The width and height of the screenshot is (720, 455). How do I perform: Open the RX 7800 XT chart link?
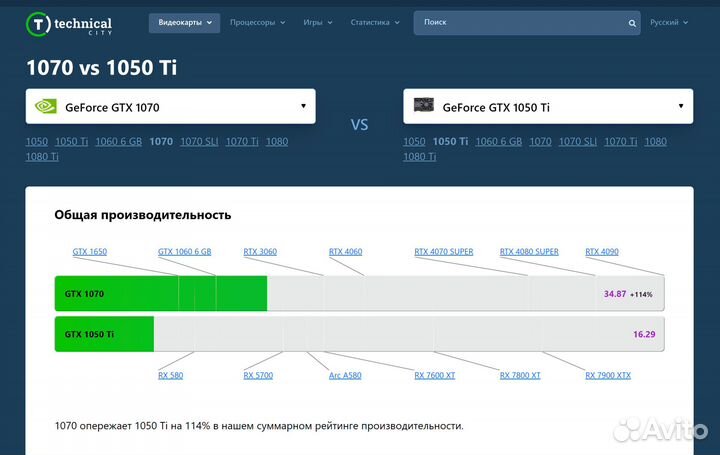[520, 375]
